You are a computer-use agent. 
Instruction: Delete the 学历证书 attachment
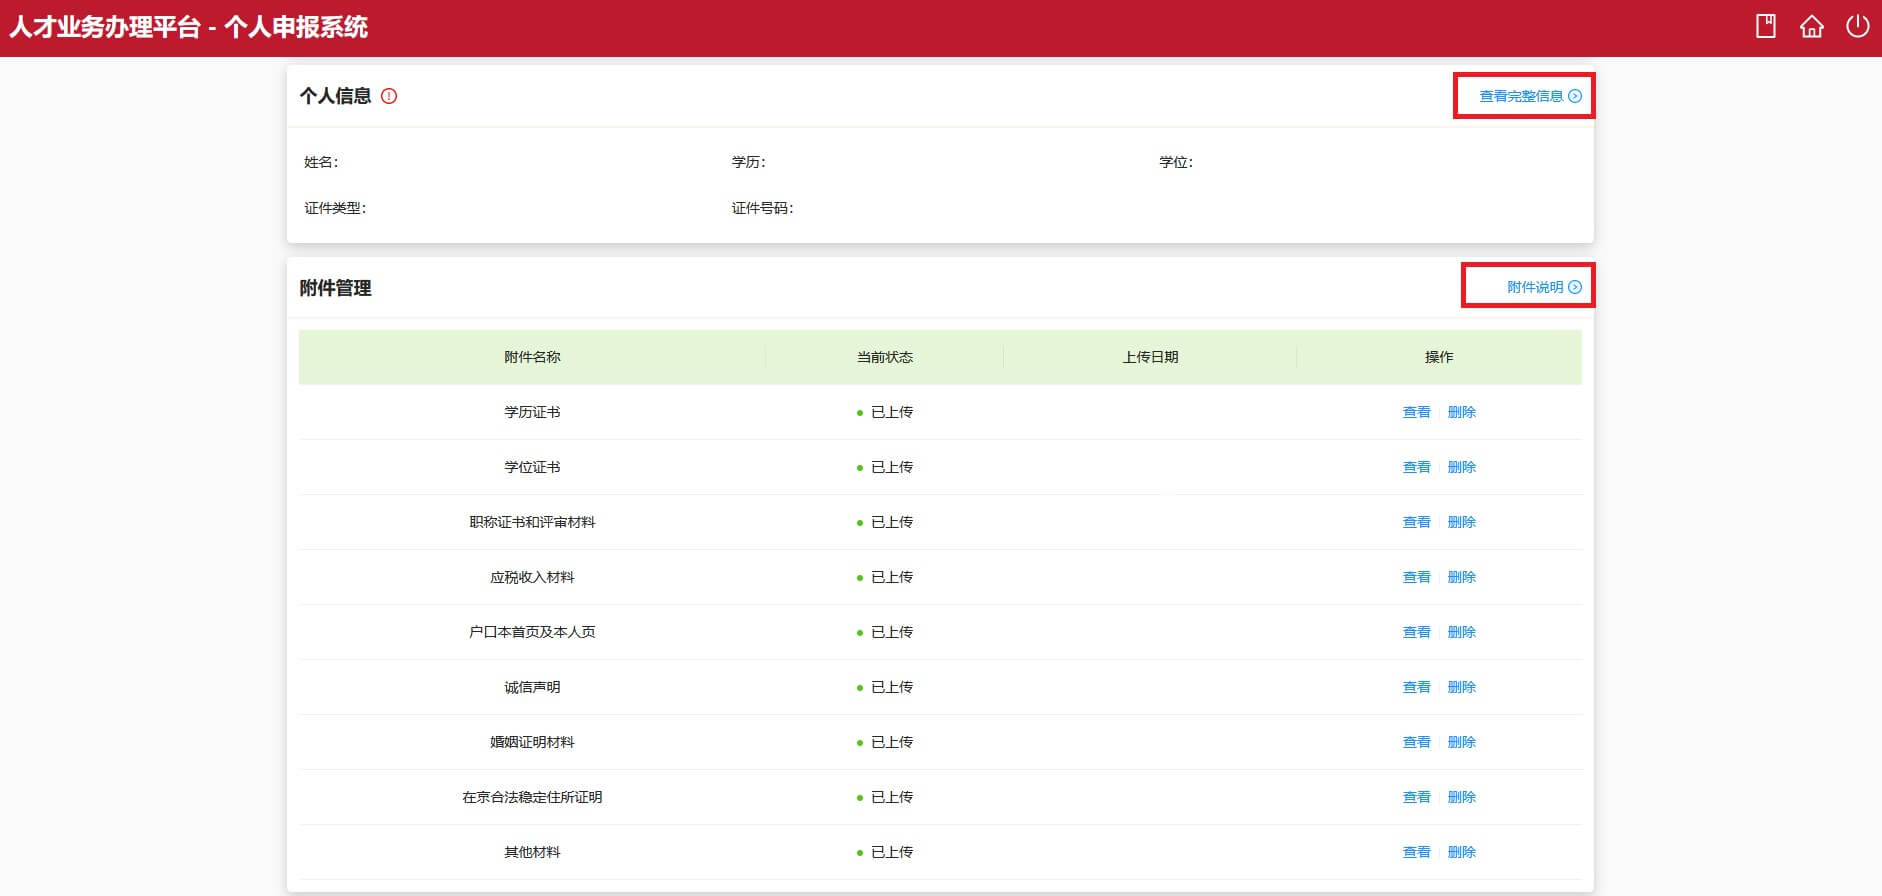pyautogui.click(x=1461, y=412)
